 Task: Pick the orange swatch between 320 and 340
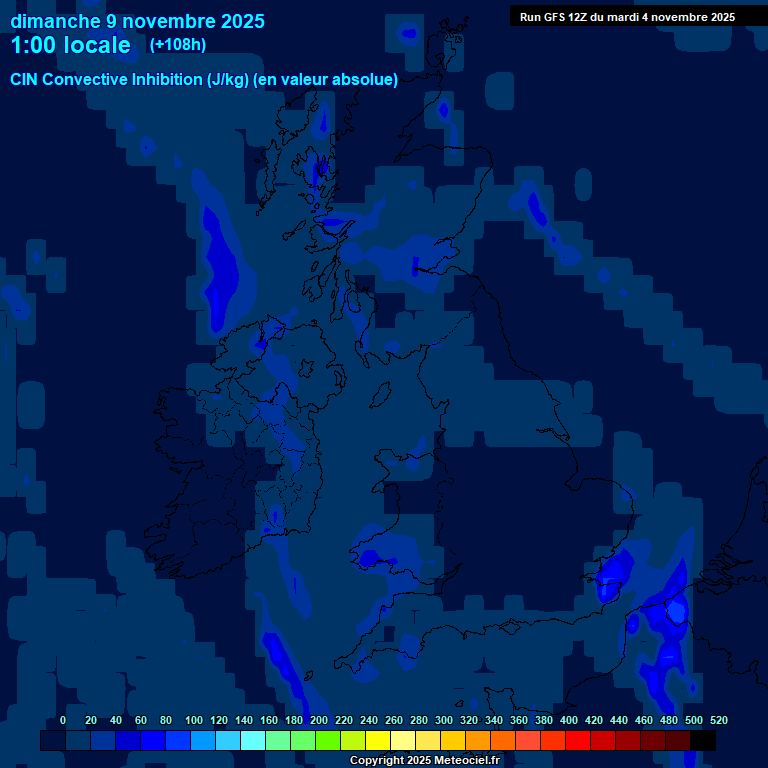pos(478,740)
